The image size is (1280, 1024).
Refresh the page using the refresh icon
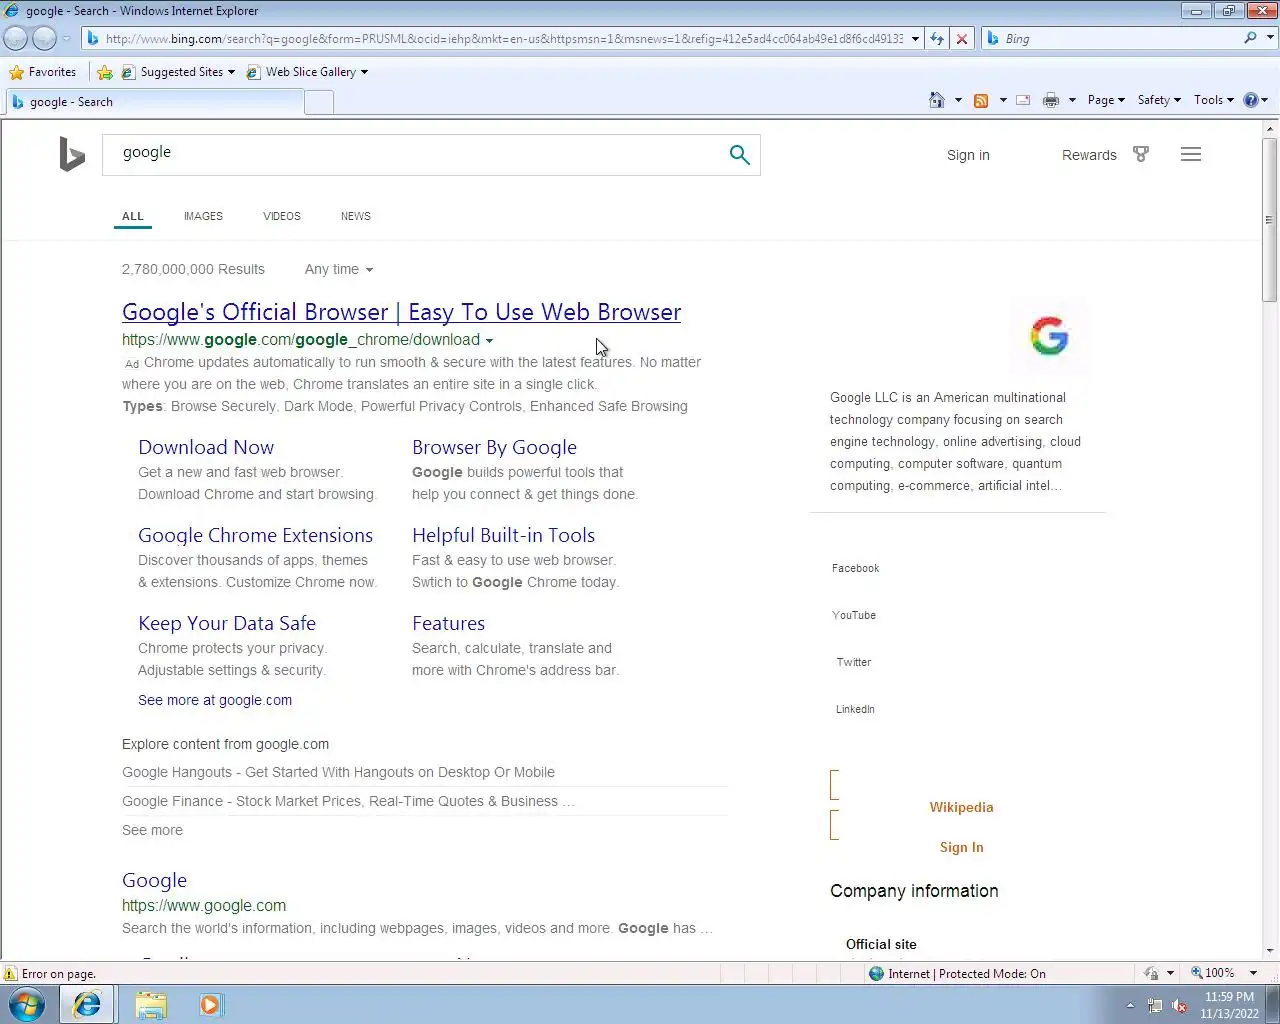937,39
